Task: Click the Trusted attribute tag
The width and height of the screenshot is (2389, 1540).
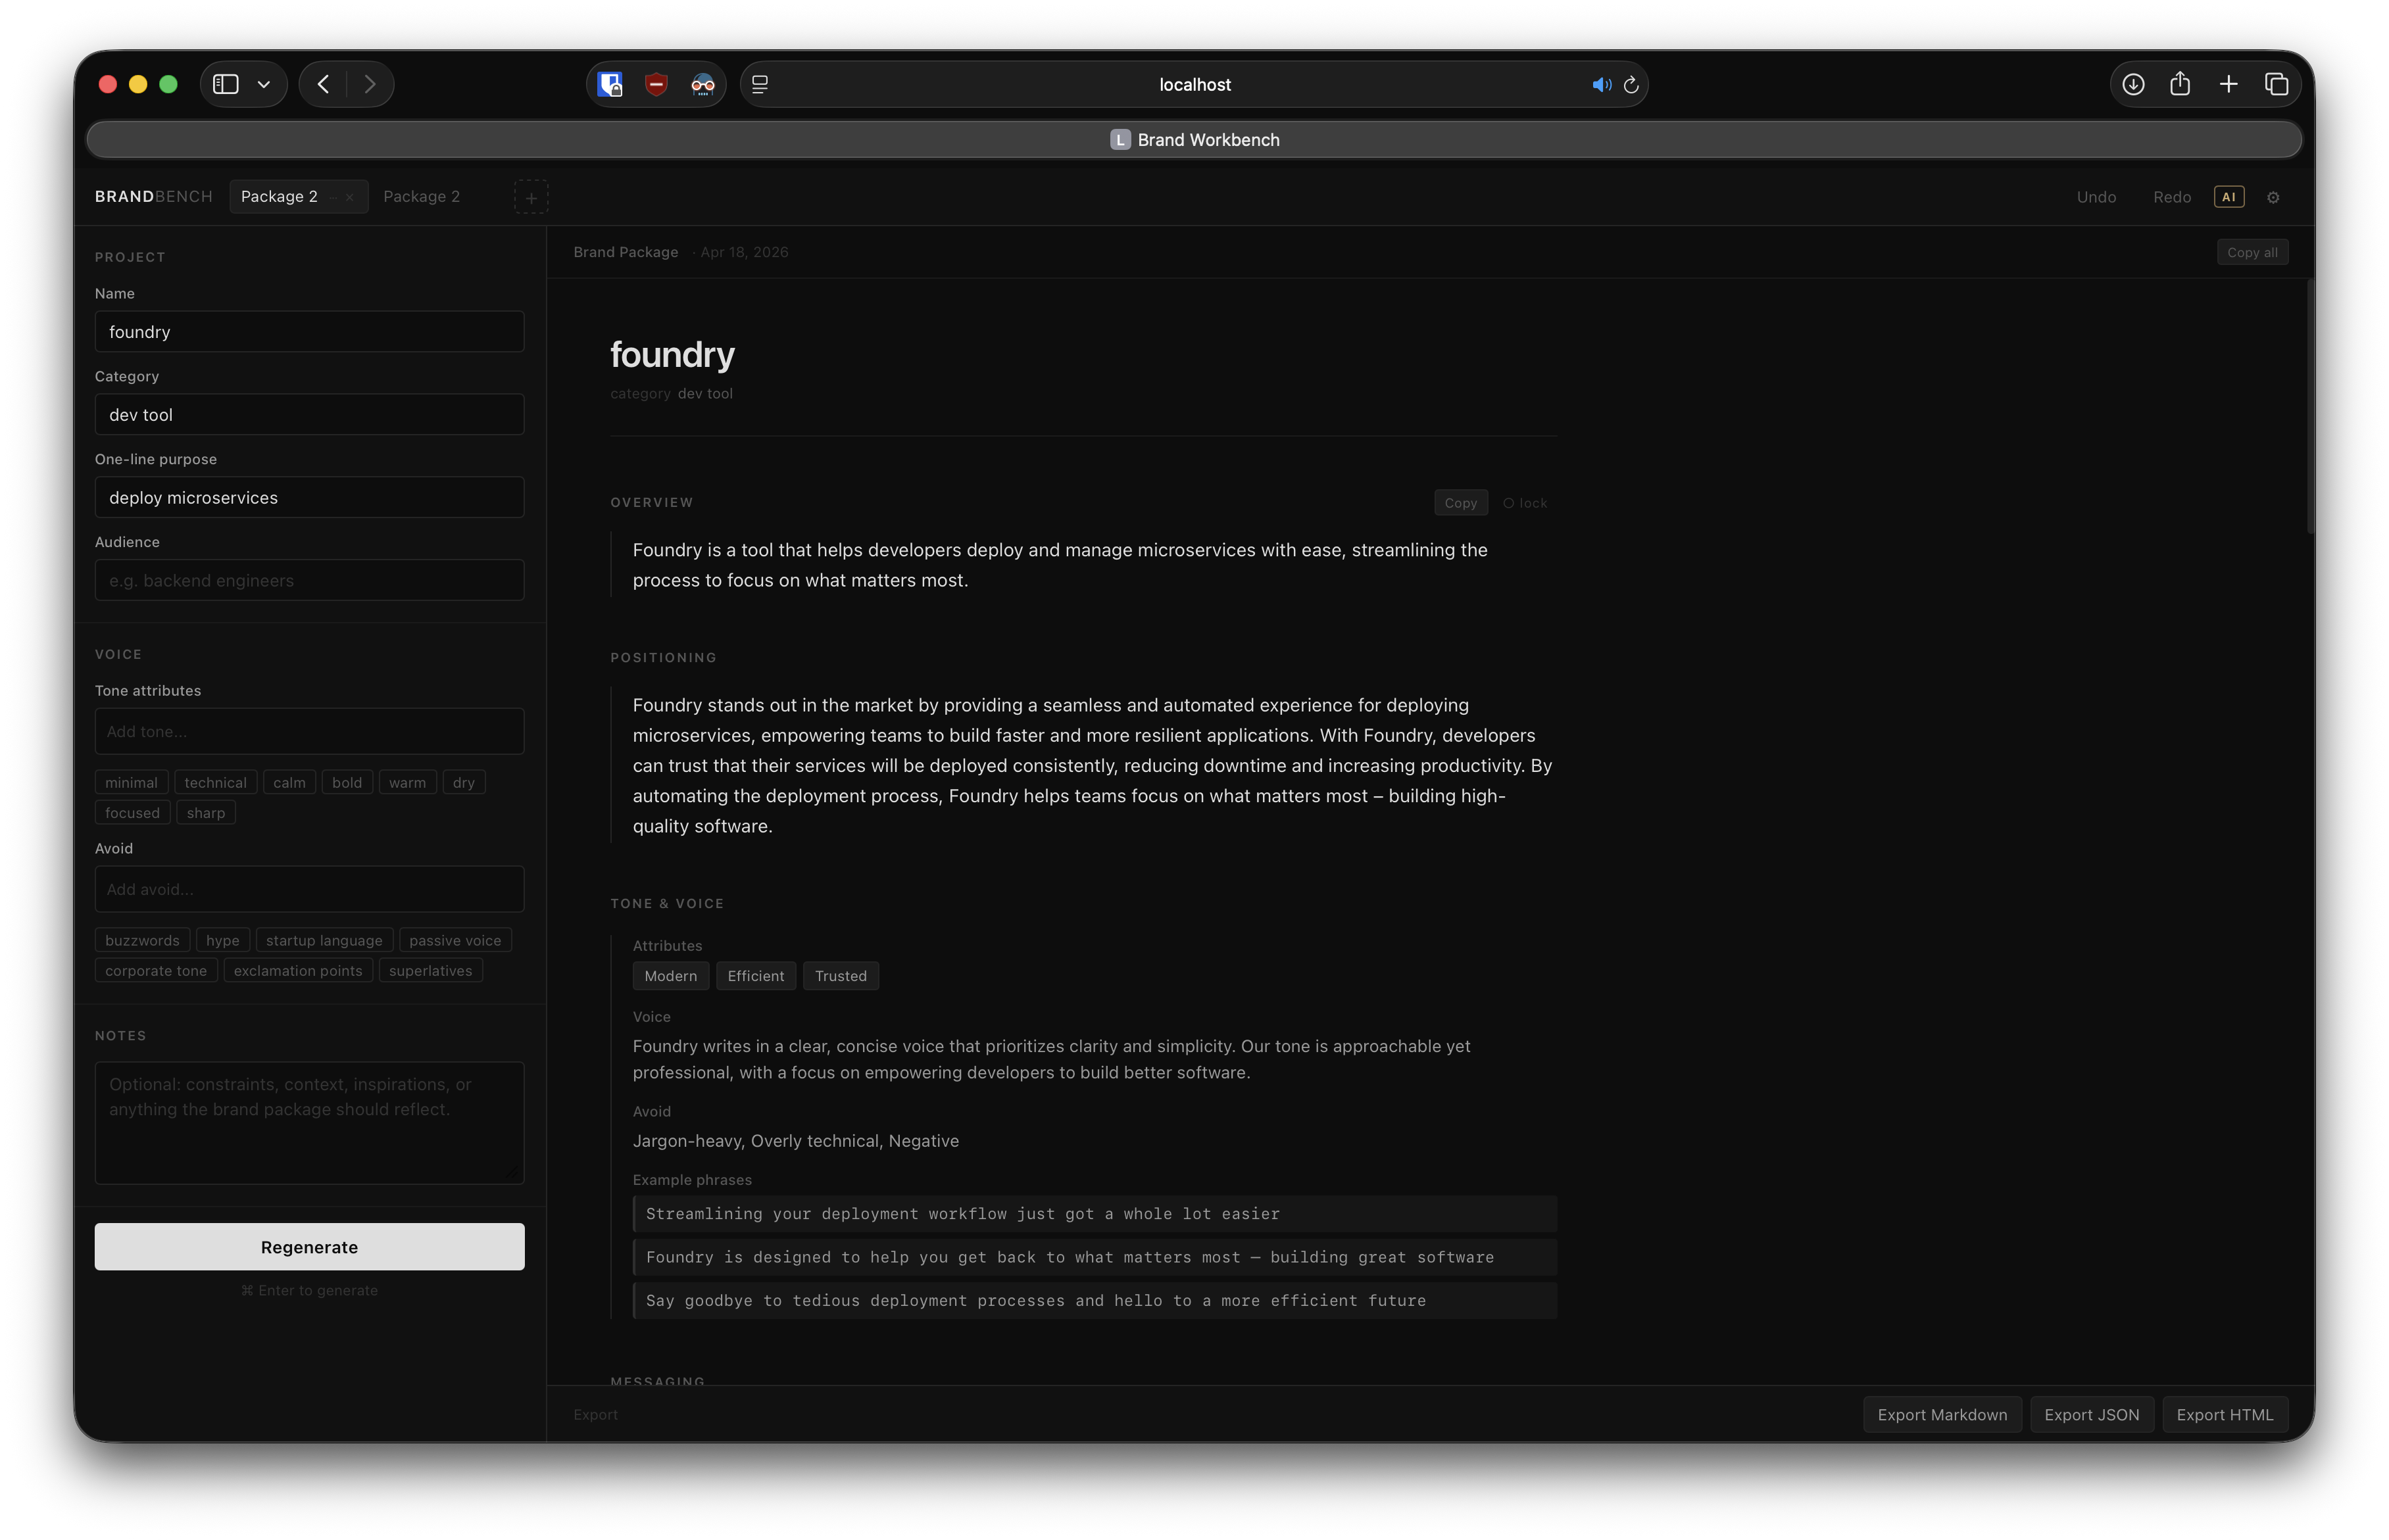Action: (841, 976)
